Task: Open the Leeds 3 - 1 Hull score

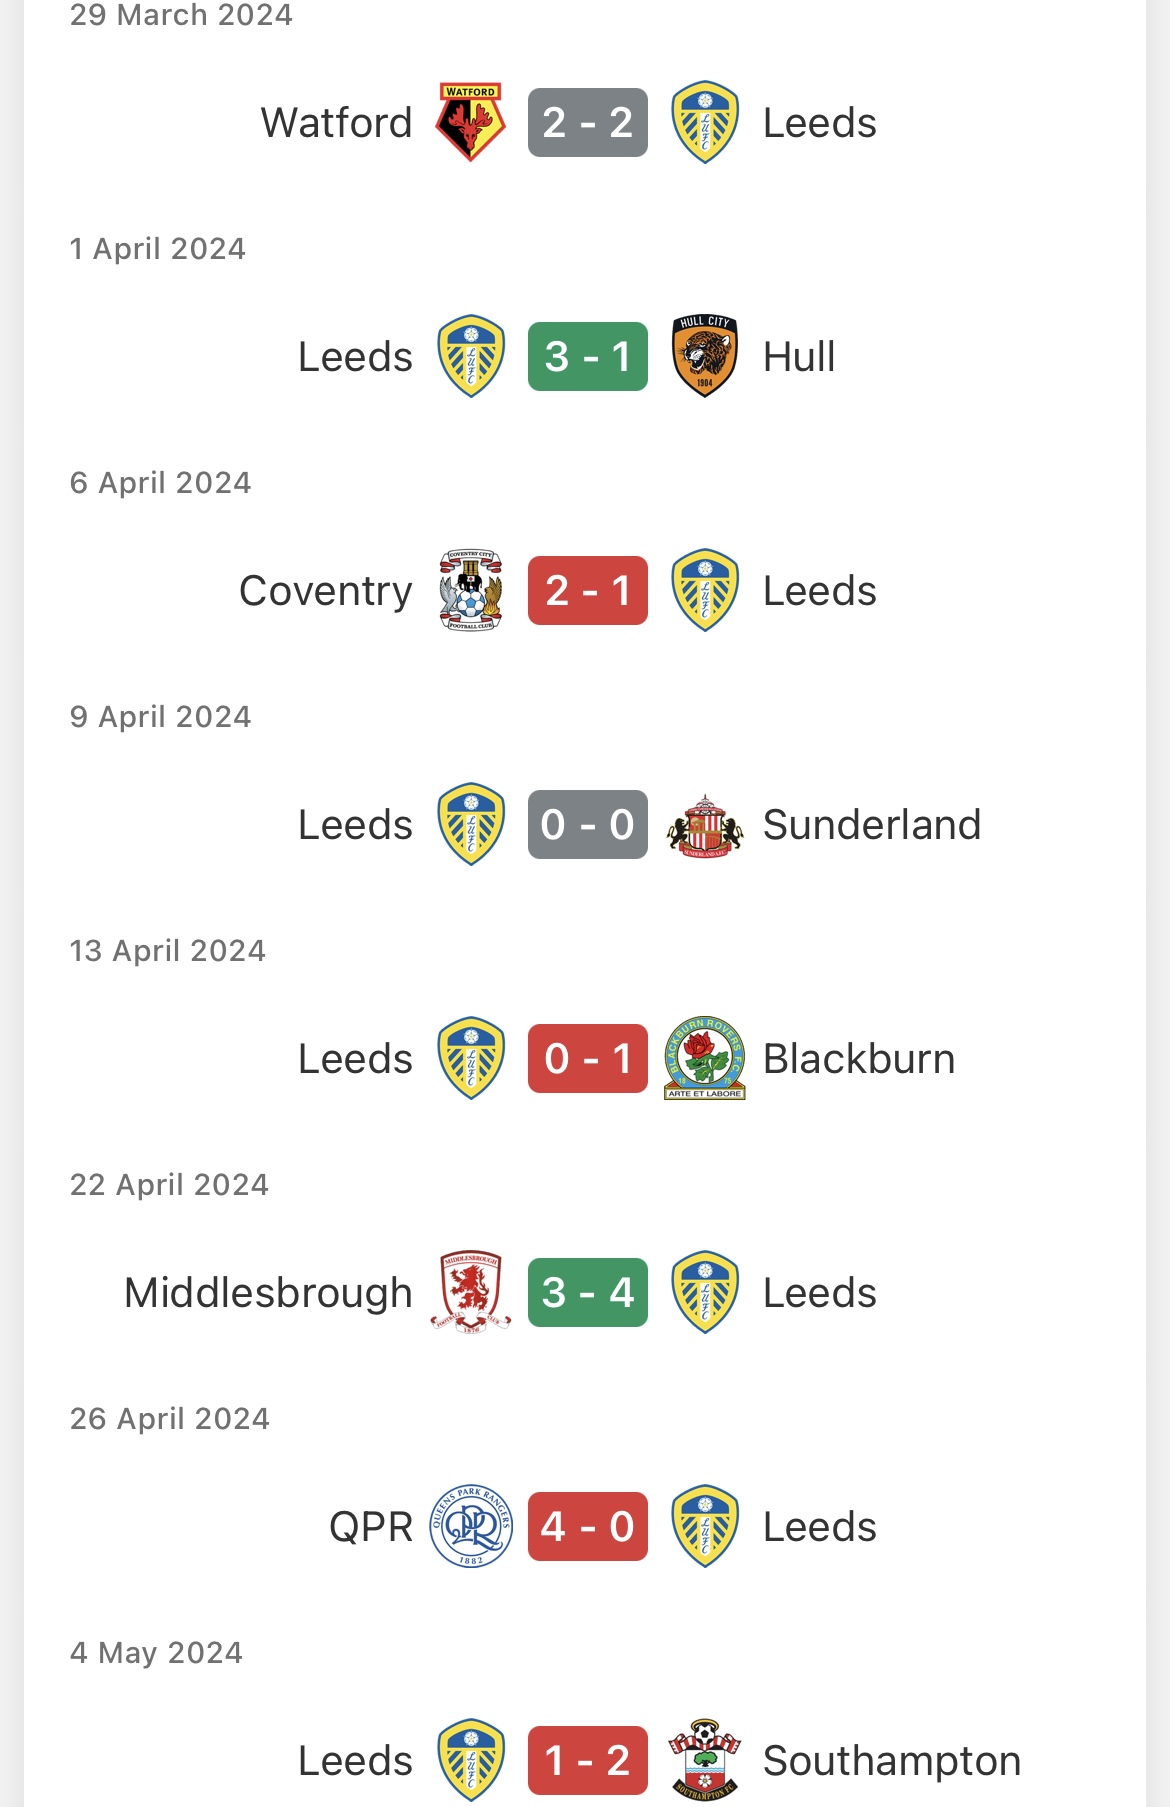Action: click(588, 356)
